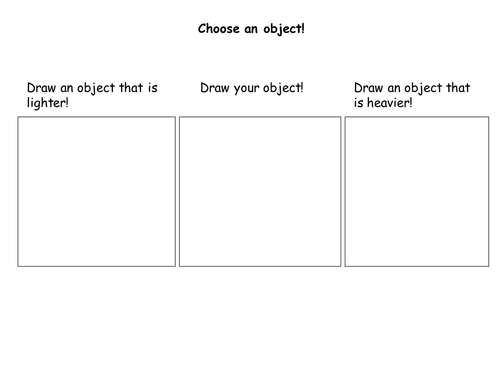Click "object!" in the middle heading
Viewport: 500px width, 375px height.
[x=283, y=89]
